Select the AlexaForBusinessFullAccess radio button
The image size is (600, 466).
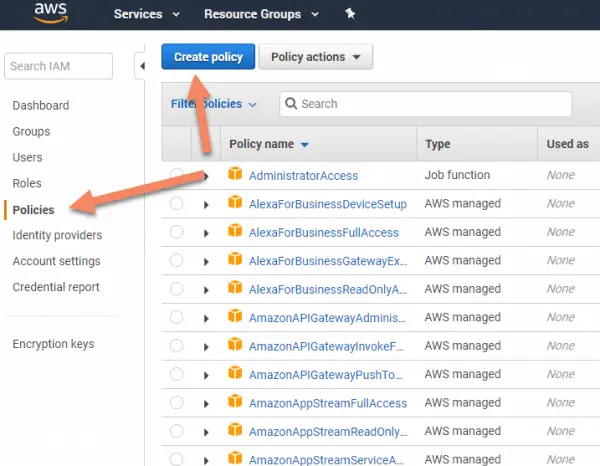176,232
